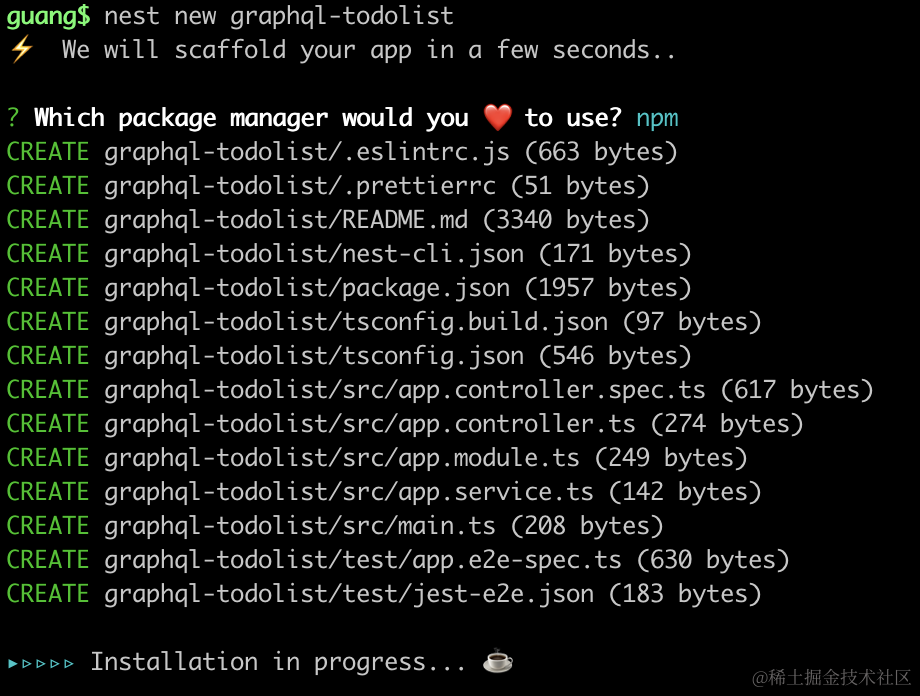Click the package.json file path
920x696 pixels.
click(x=307, y=288)
